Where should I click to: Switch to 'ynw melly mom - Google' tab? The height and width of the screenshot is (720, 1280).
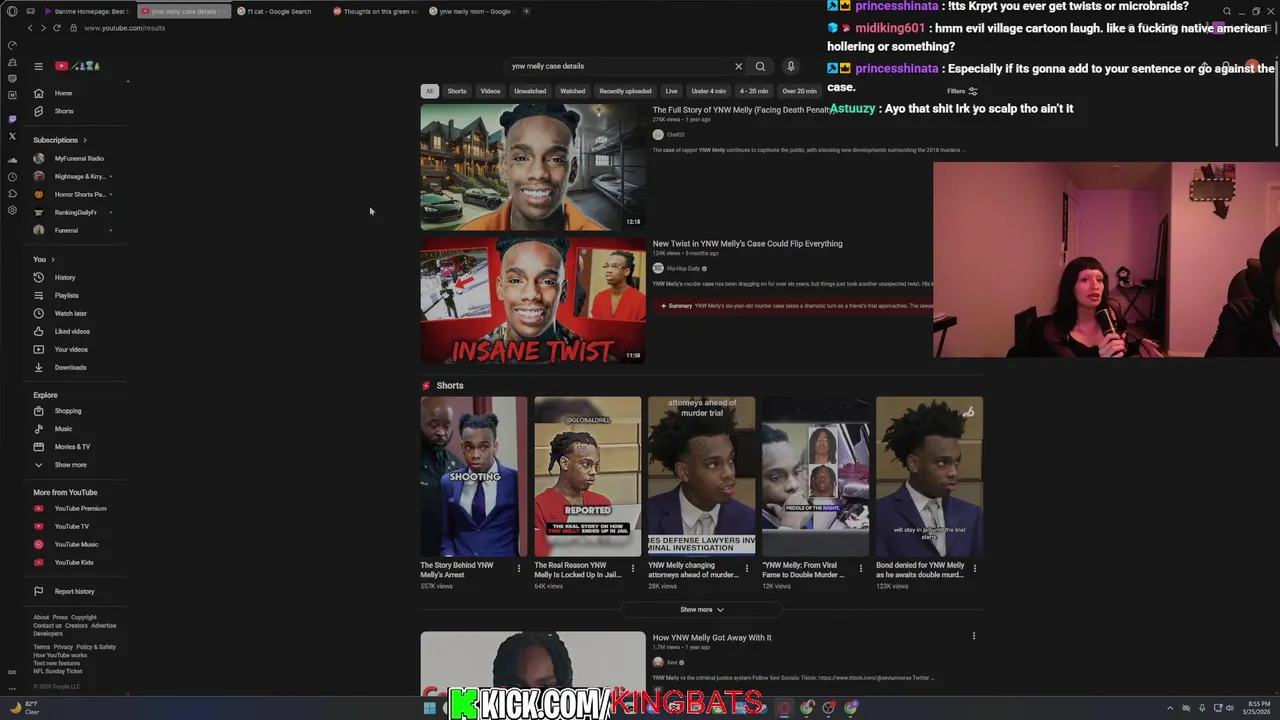pos(470,11)
